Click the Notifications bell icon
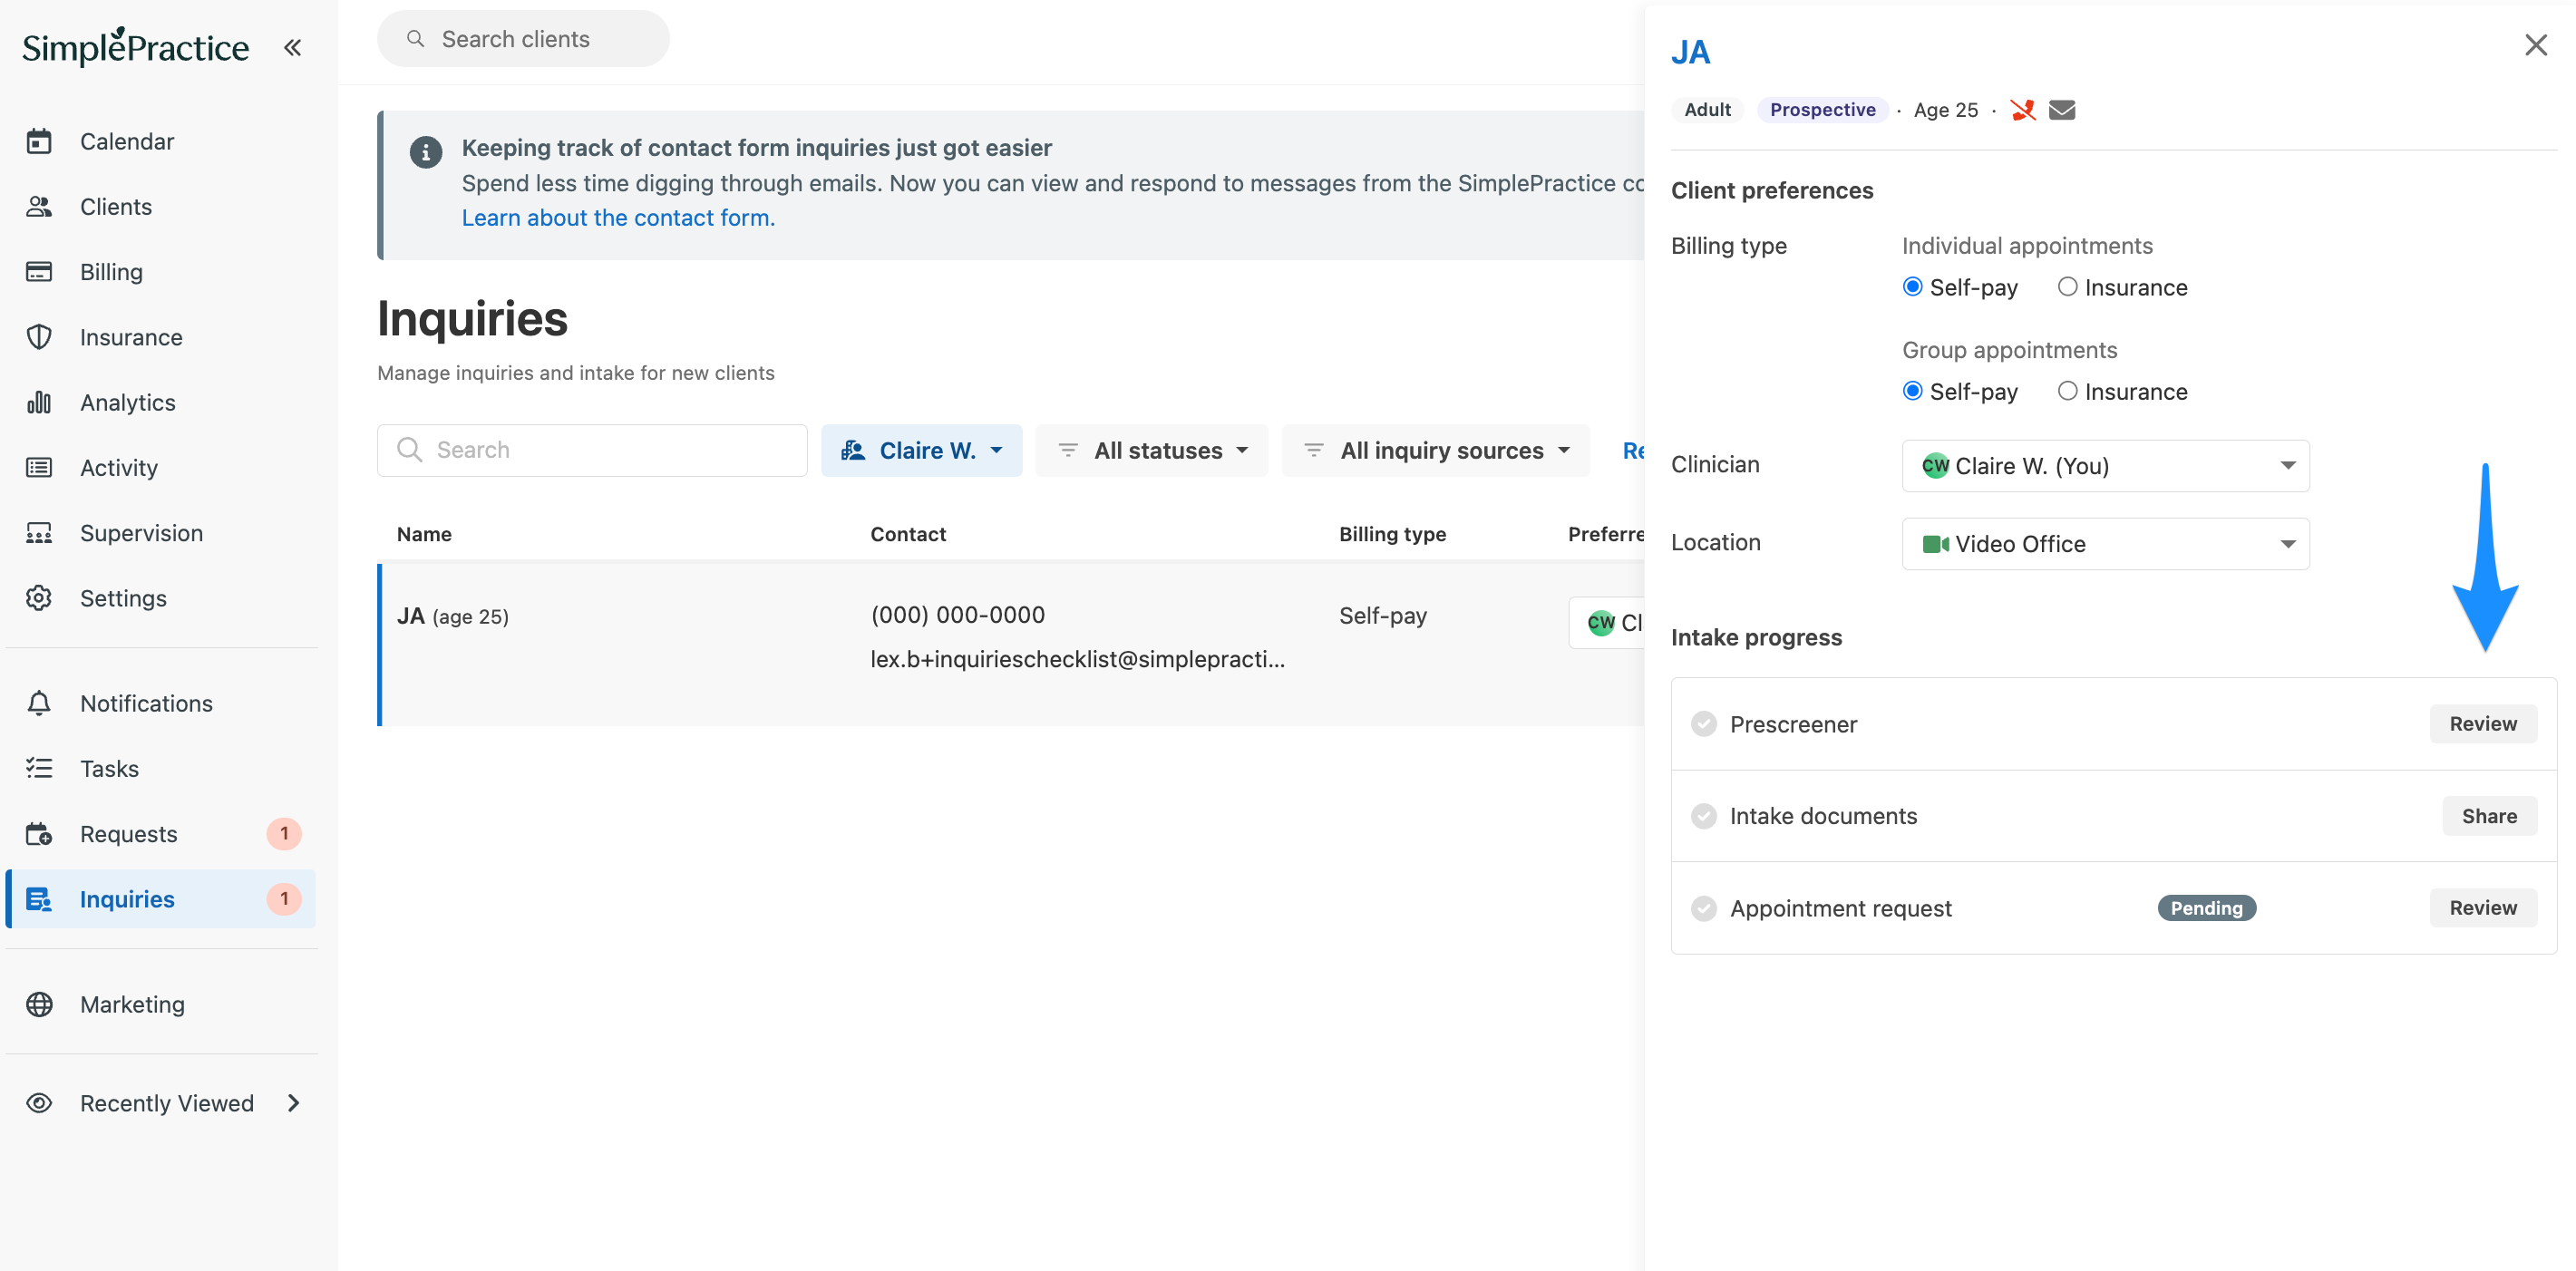 tap(39, 703)
